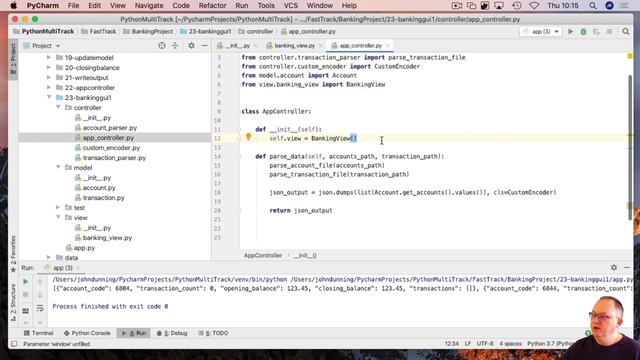640x360 pixels.
Task: Open the Navigate menu
Action: coord(149,6)
